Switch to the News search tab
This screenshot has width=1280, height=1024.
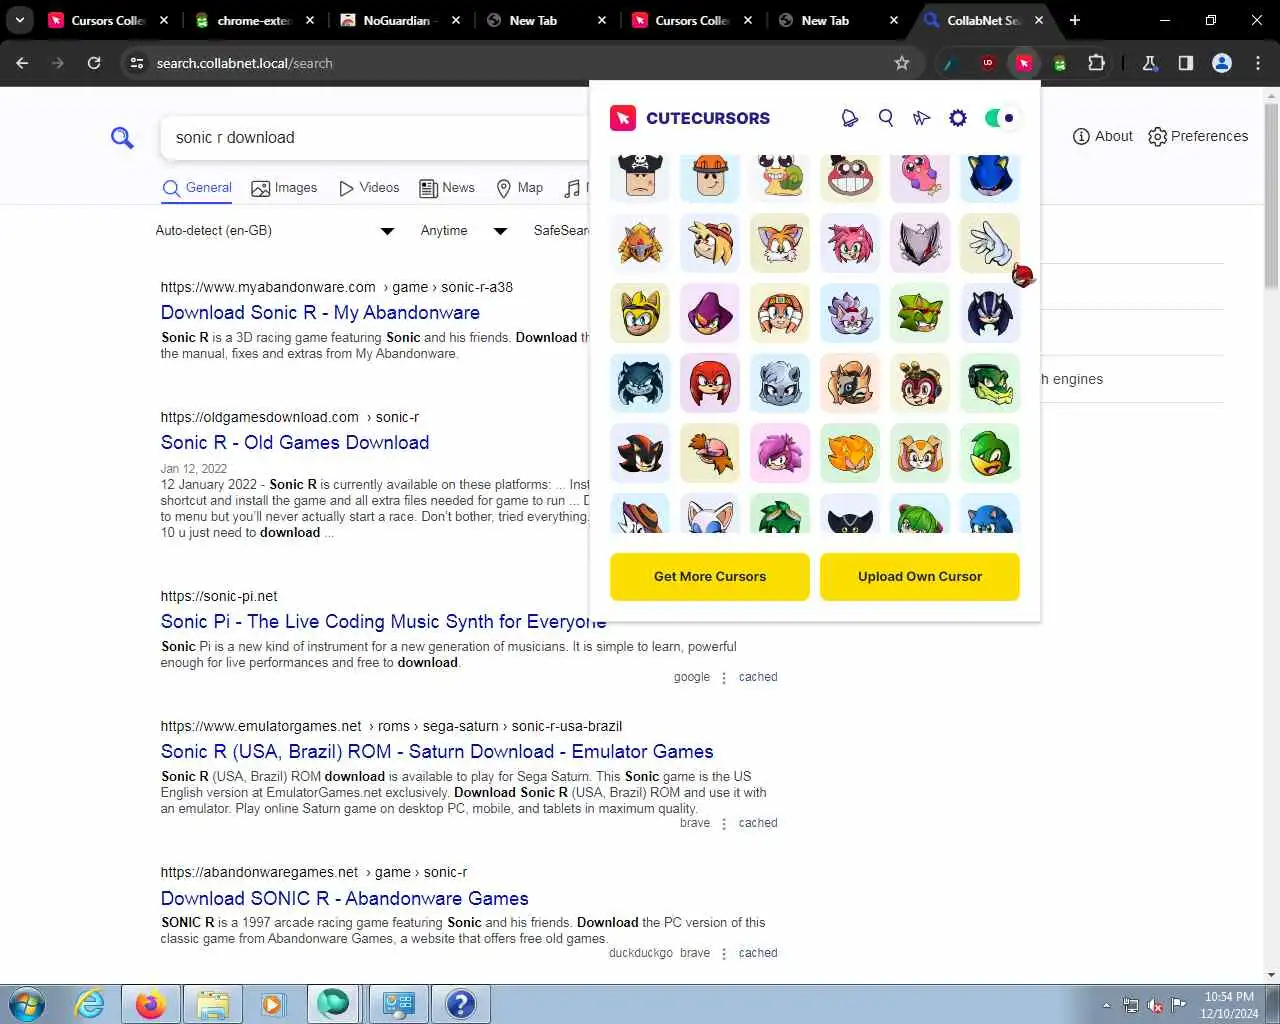[x=447, y=188]
